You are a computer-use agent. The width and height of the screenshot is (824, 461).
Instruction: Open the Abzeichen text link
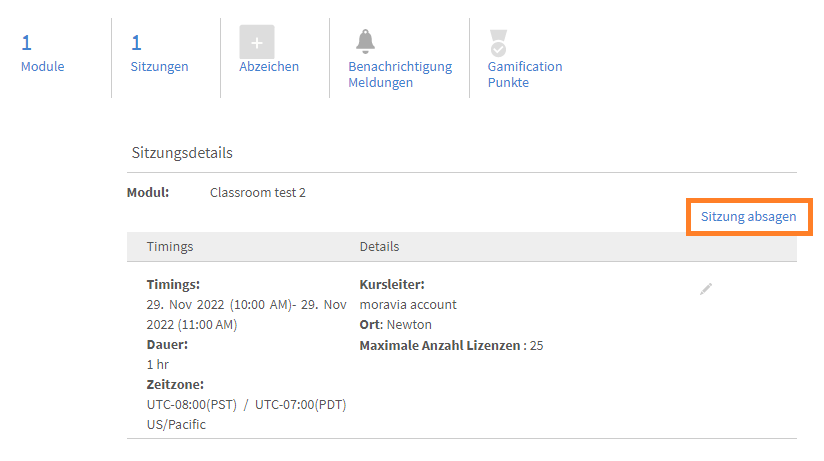(x=269, y=67)
